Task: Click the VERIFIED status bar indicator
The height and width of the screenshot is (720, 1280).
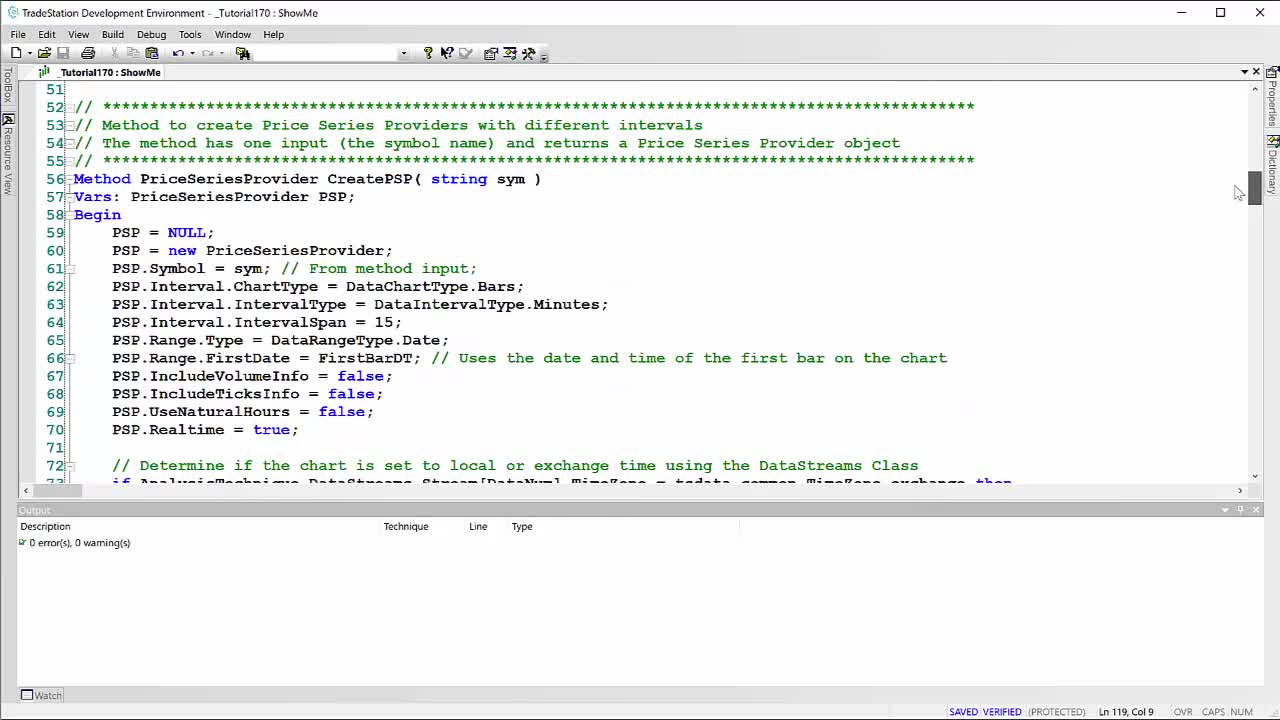Action: tap(1002, 712)
